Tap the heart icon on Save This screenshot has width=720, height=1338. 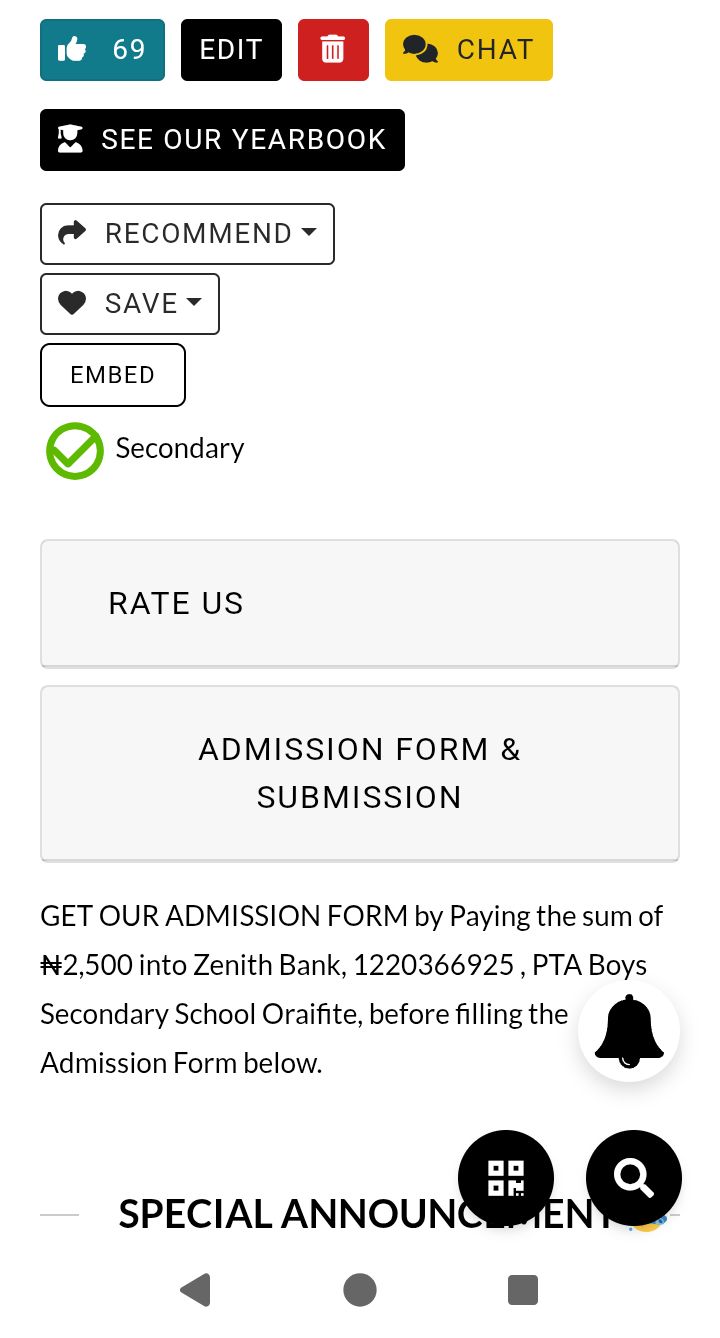(x=72, y=303)
